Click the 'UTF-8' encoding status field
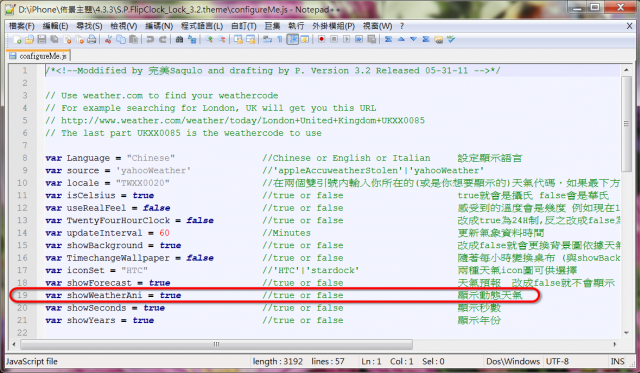 pyautogui.click(x=557, y=362)
